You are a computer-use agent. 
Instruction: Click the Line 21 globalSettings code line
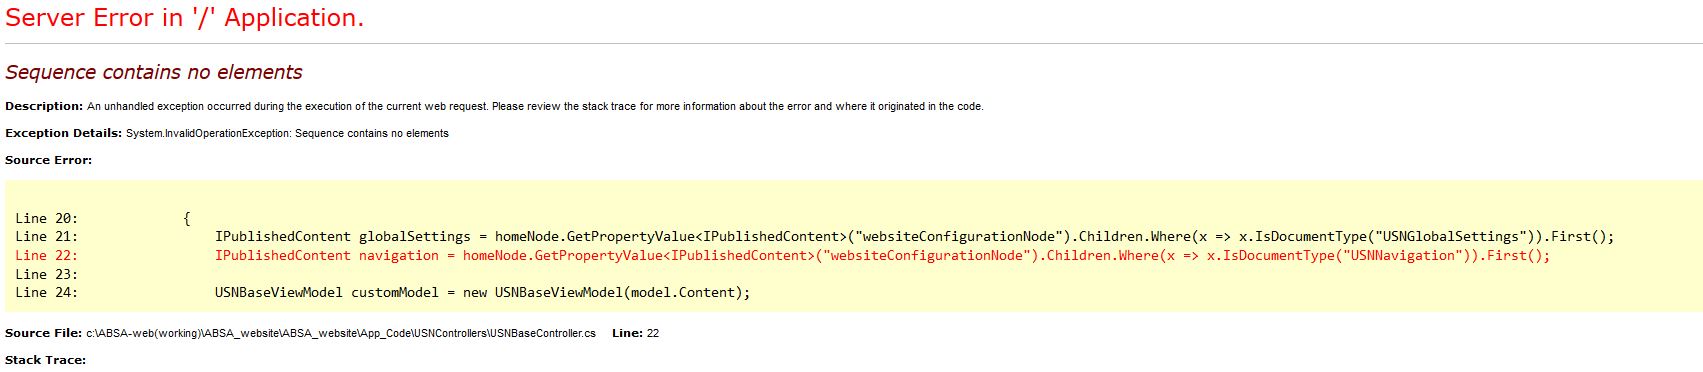914,237
